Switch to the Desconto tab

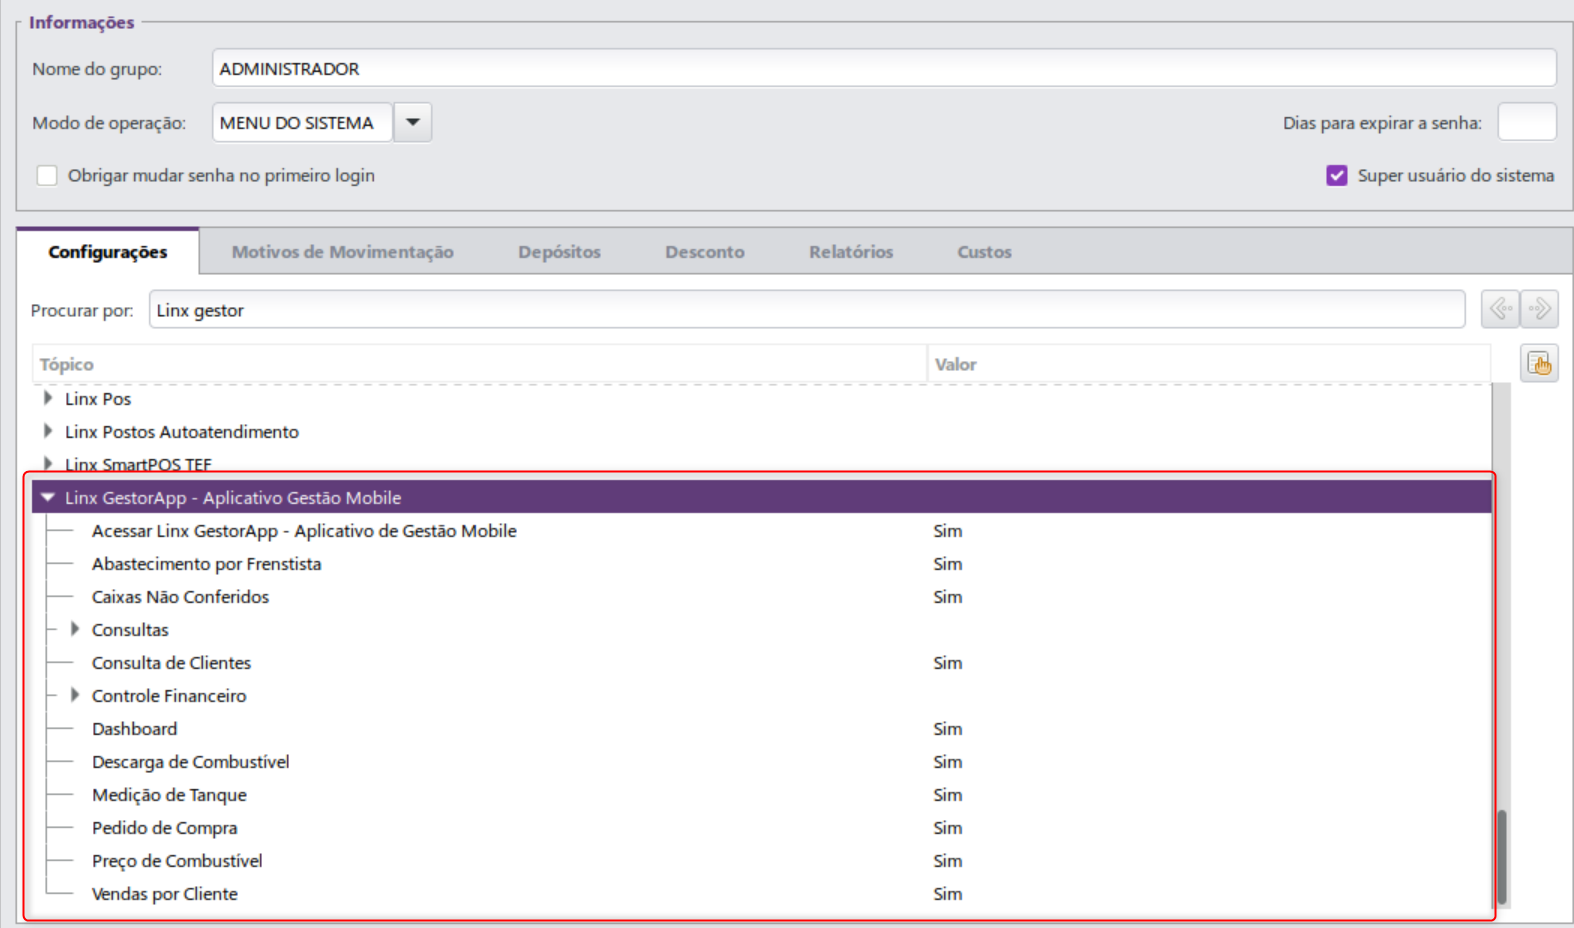[705, 252]
